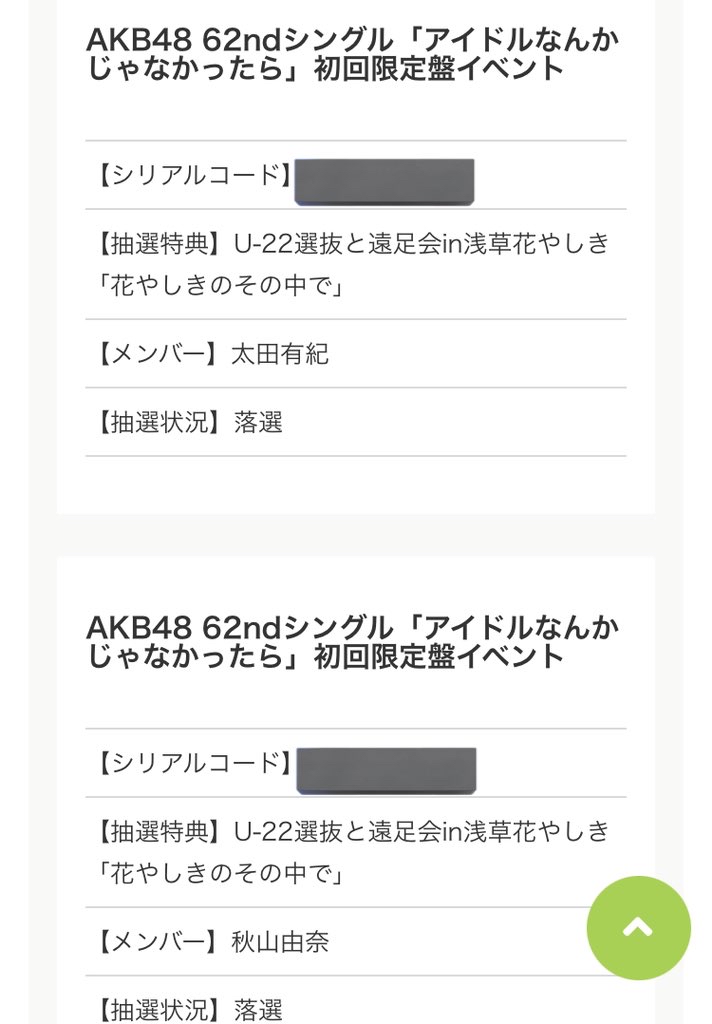Tap 「花やしきのその中で」 in second card
This screenshot has height=1024, width=712.
pos(219,873)
